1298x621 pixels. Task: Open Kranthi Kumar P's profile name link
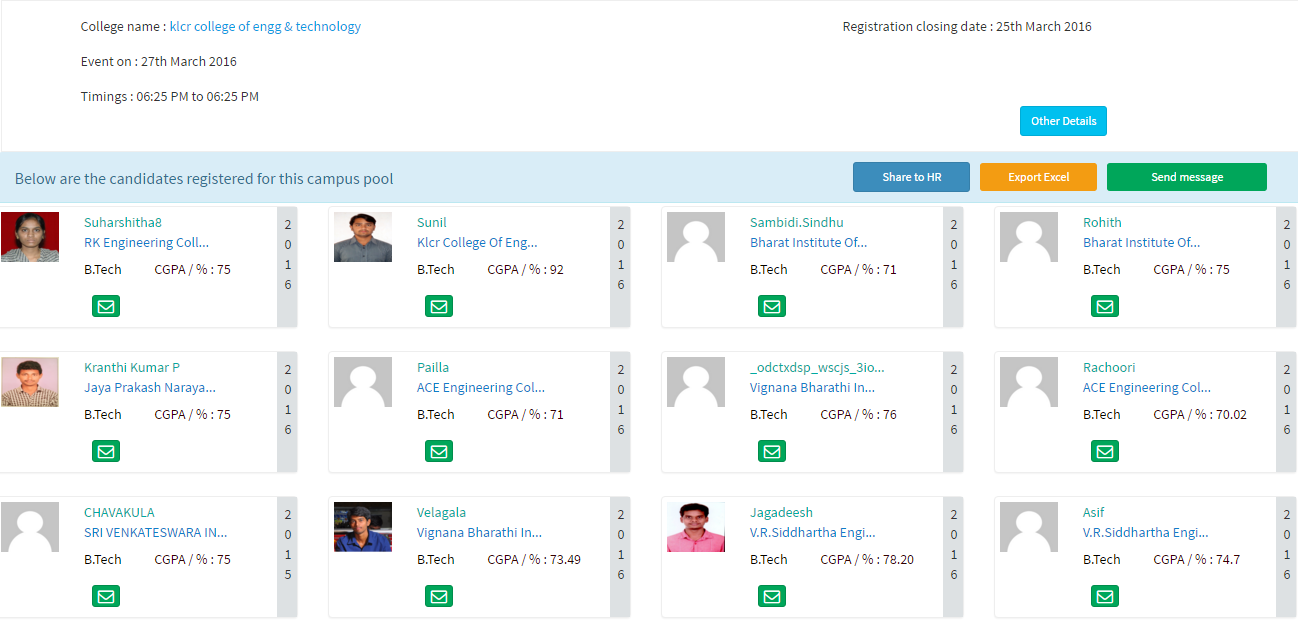pos(132,367)
